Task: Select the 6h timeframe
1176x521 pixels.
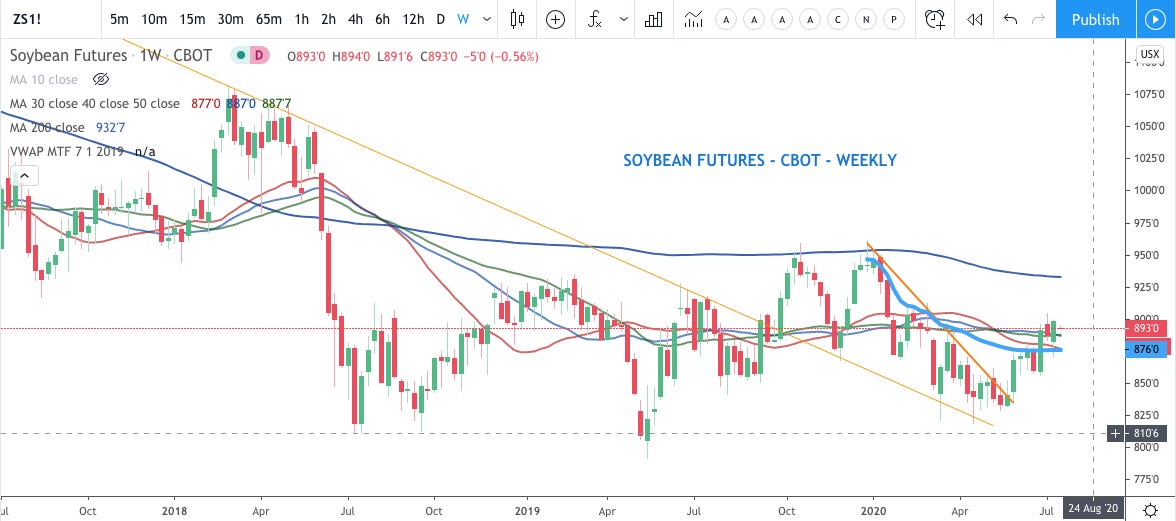Action: (x=382, y=19)
